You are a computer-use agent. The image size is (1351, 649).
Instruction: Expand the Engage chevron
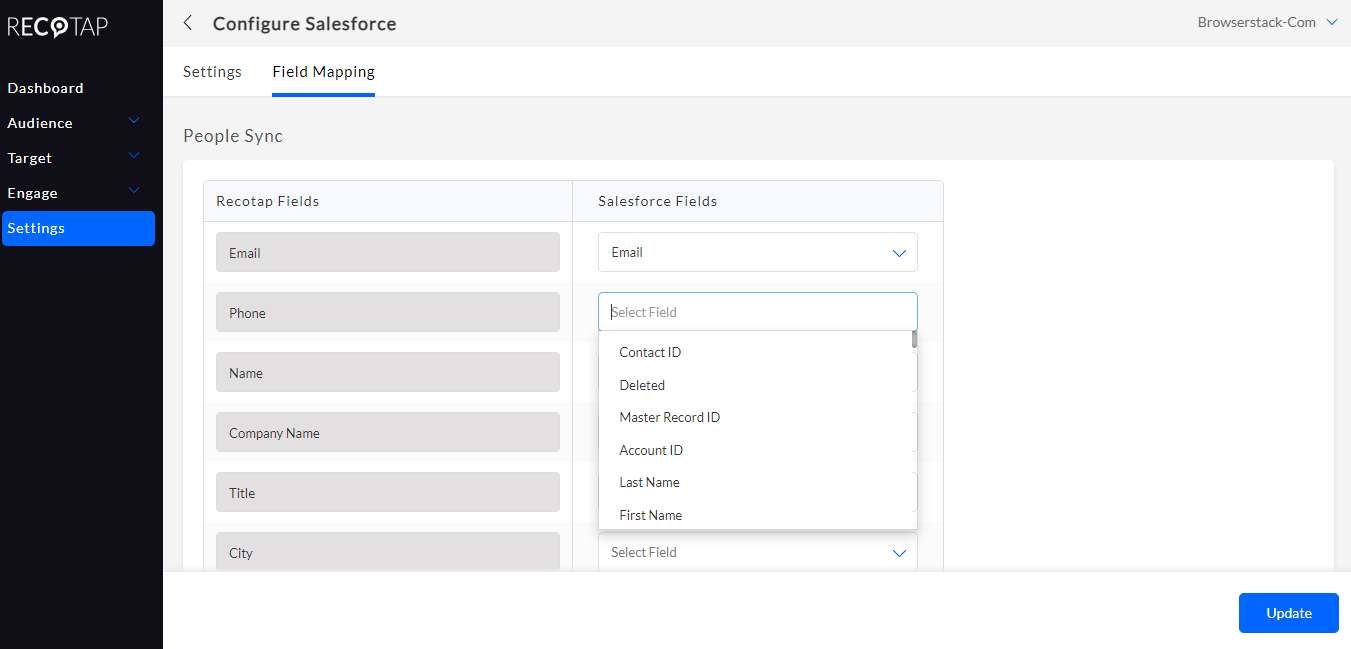coord(134,191)
